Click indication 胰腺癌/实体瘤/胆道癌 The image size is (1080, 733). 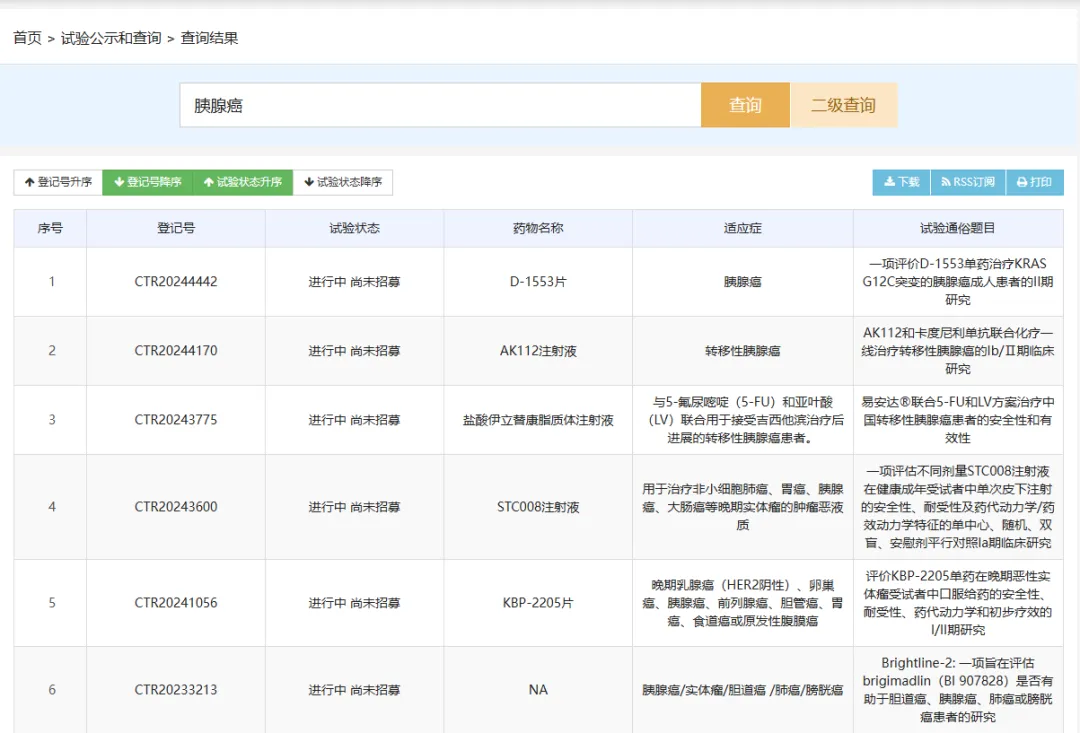pos(742,690)
